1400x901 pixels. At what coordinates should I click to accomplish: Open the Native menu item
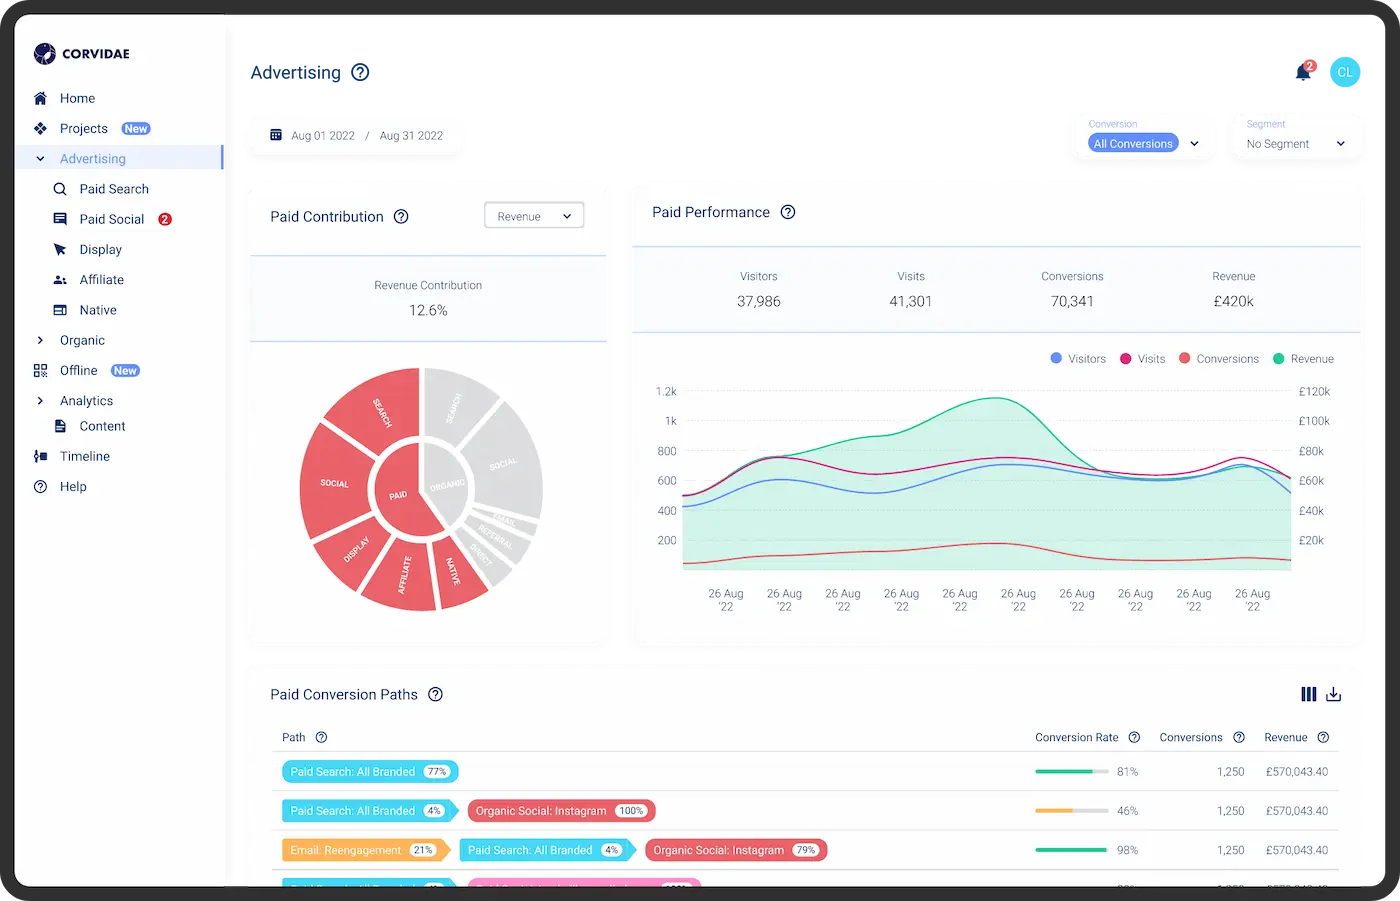[98, 310]
